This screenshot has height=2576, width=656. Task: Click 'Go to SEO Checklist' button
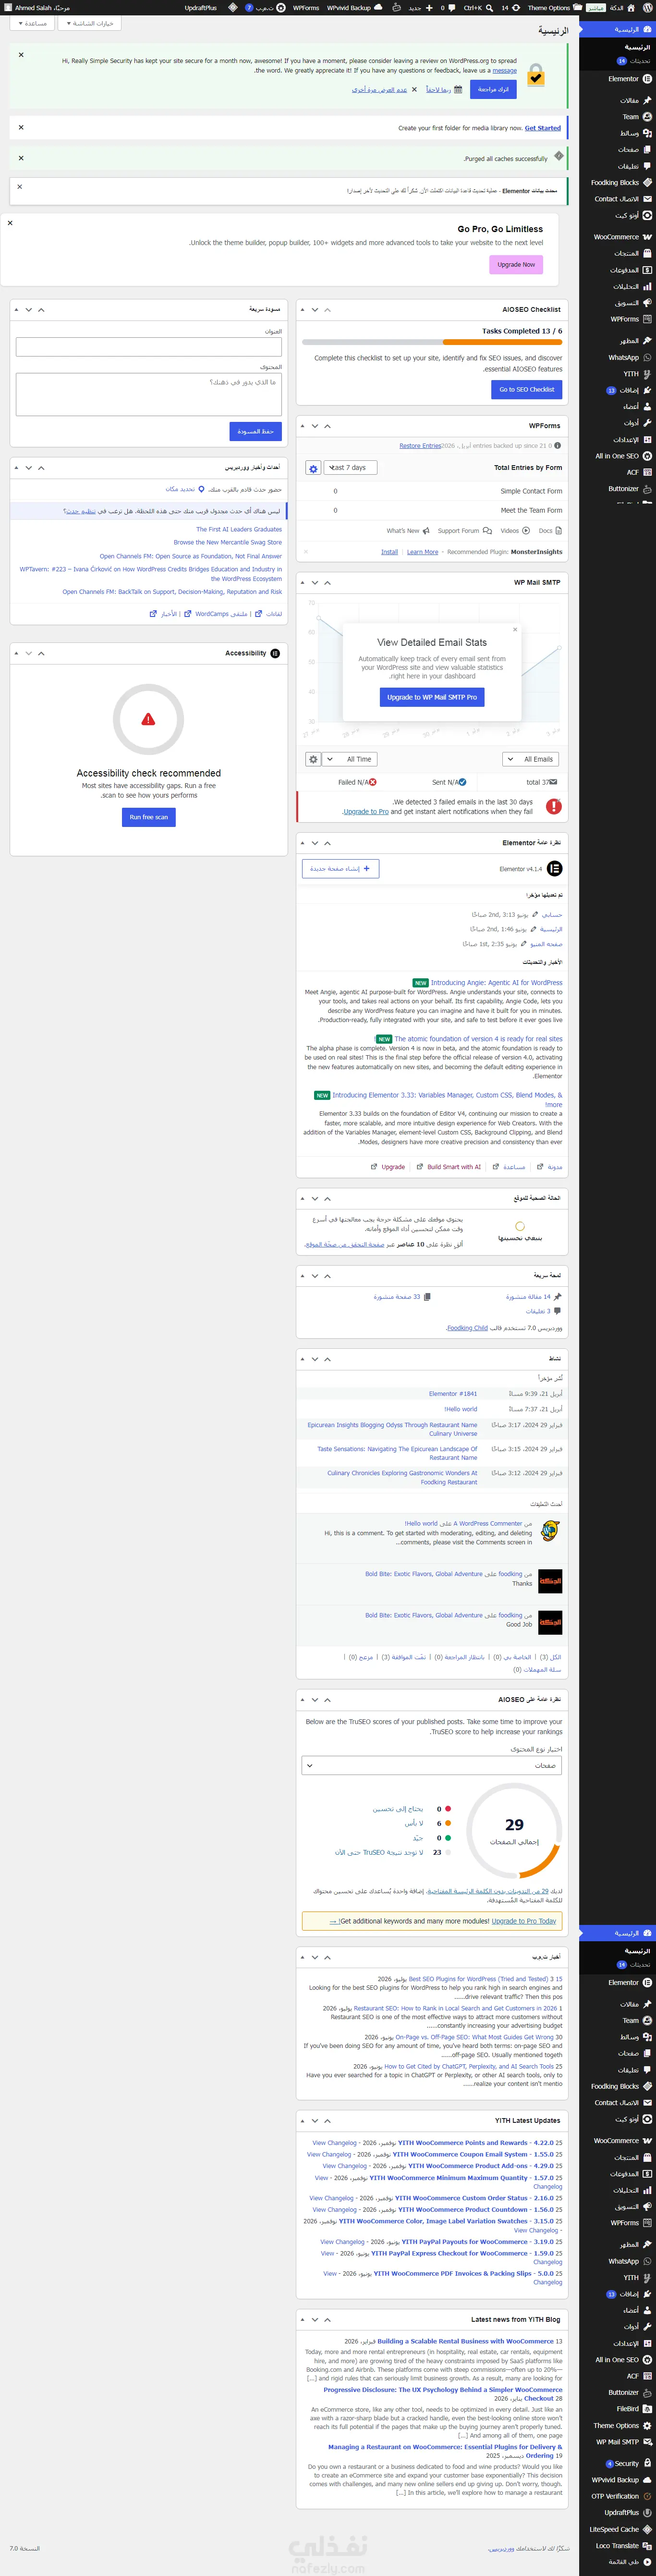(527, 389)
